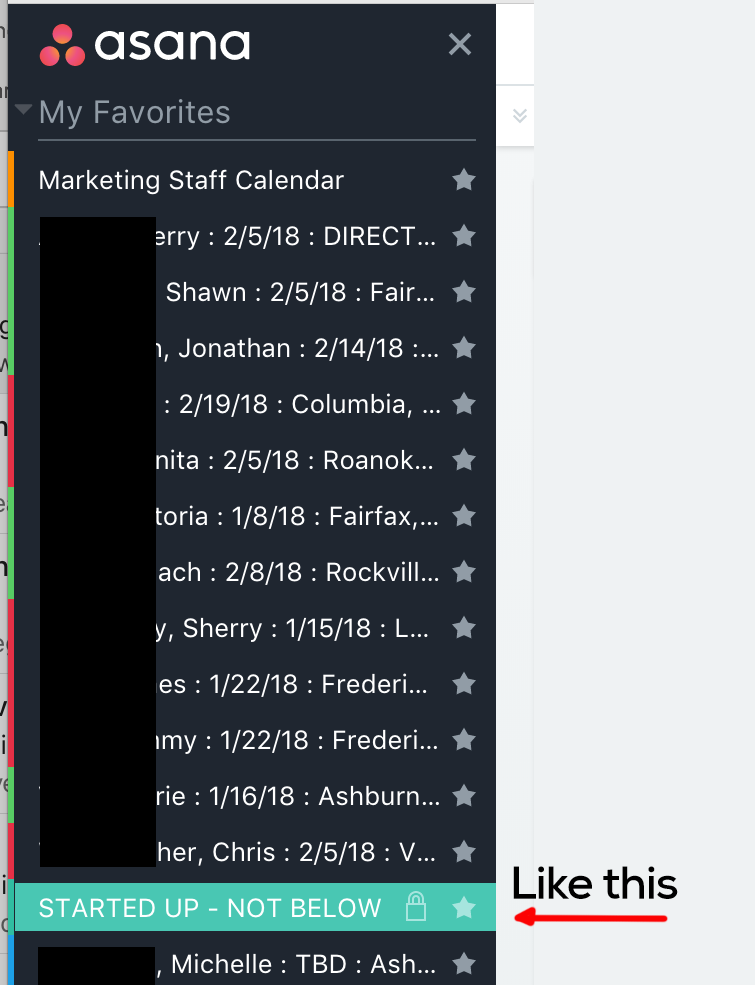The width and height of the screenshot is (755, 985).
Task: Collapse the My Favorites section
Action: 24,111
